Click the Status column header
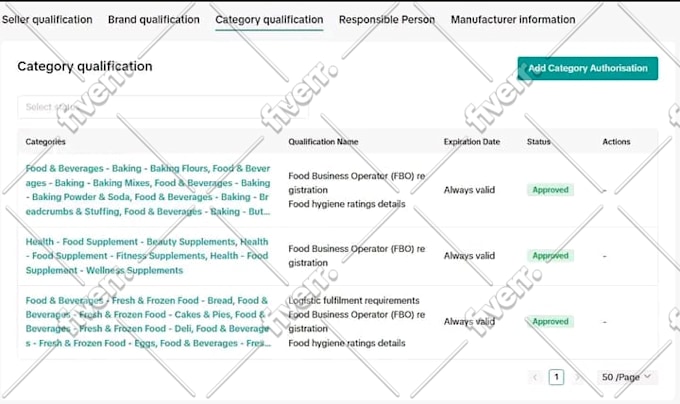The image size is (680, 404). tap(539, 142)
